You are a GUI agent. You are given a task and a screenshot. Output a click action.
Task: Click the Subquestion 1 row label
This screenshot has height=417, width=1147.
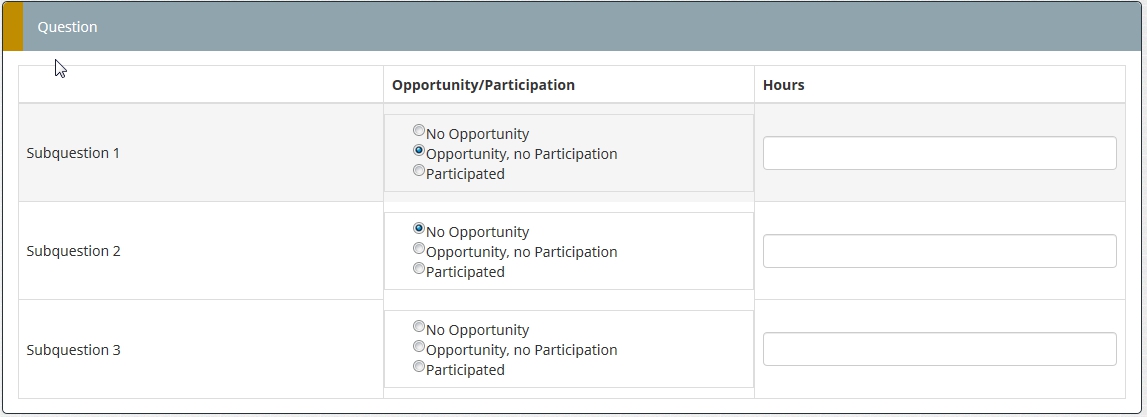click(73, 153)
